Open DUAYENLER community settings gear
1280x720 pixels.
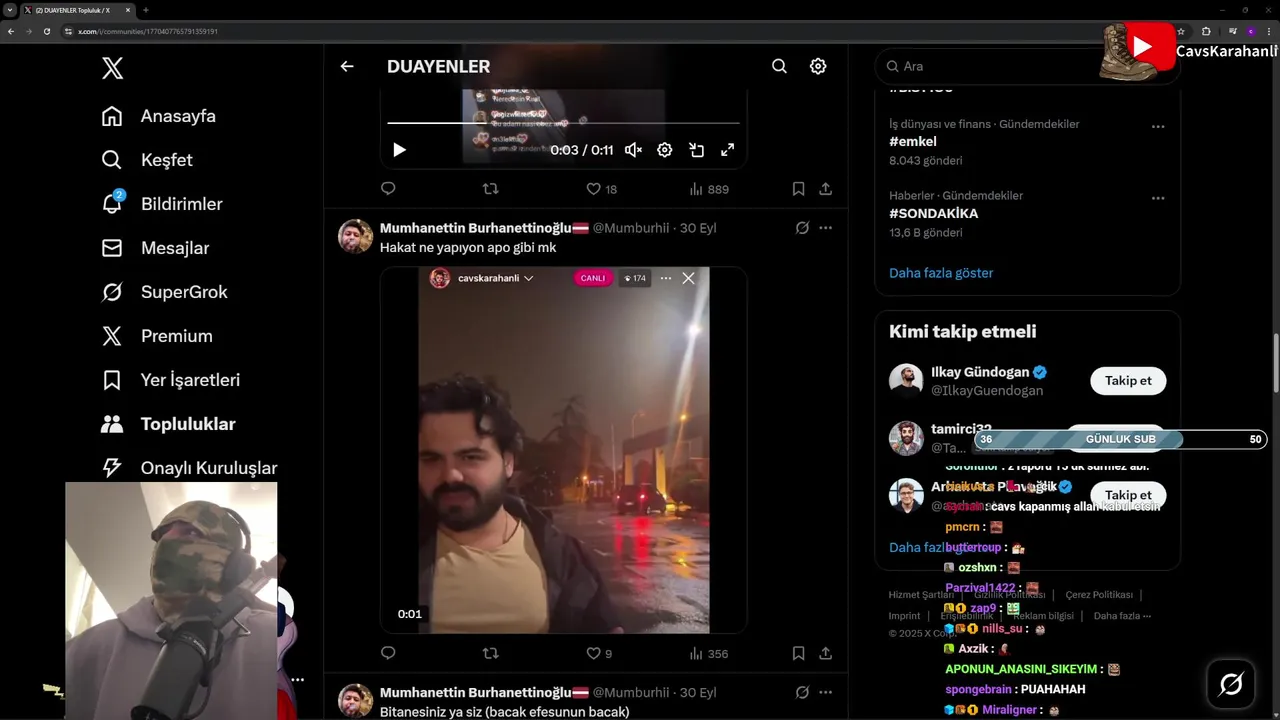pos(818,66)
